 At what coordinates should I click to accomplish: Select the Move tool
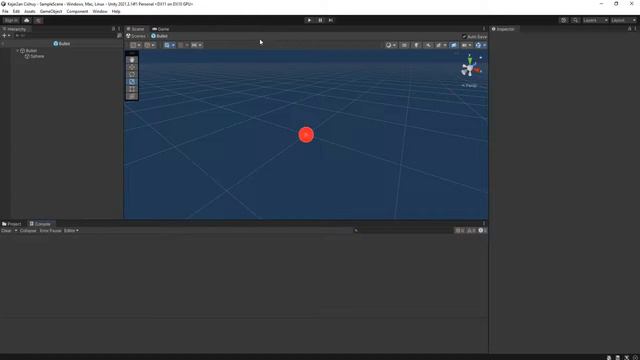pyautogui.click(x=132, y=67)
